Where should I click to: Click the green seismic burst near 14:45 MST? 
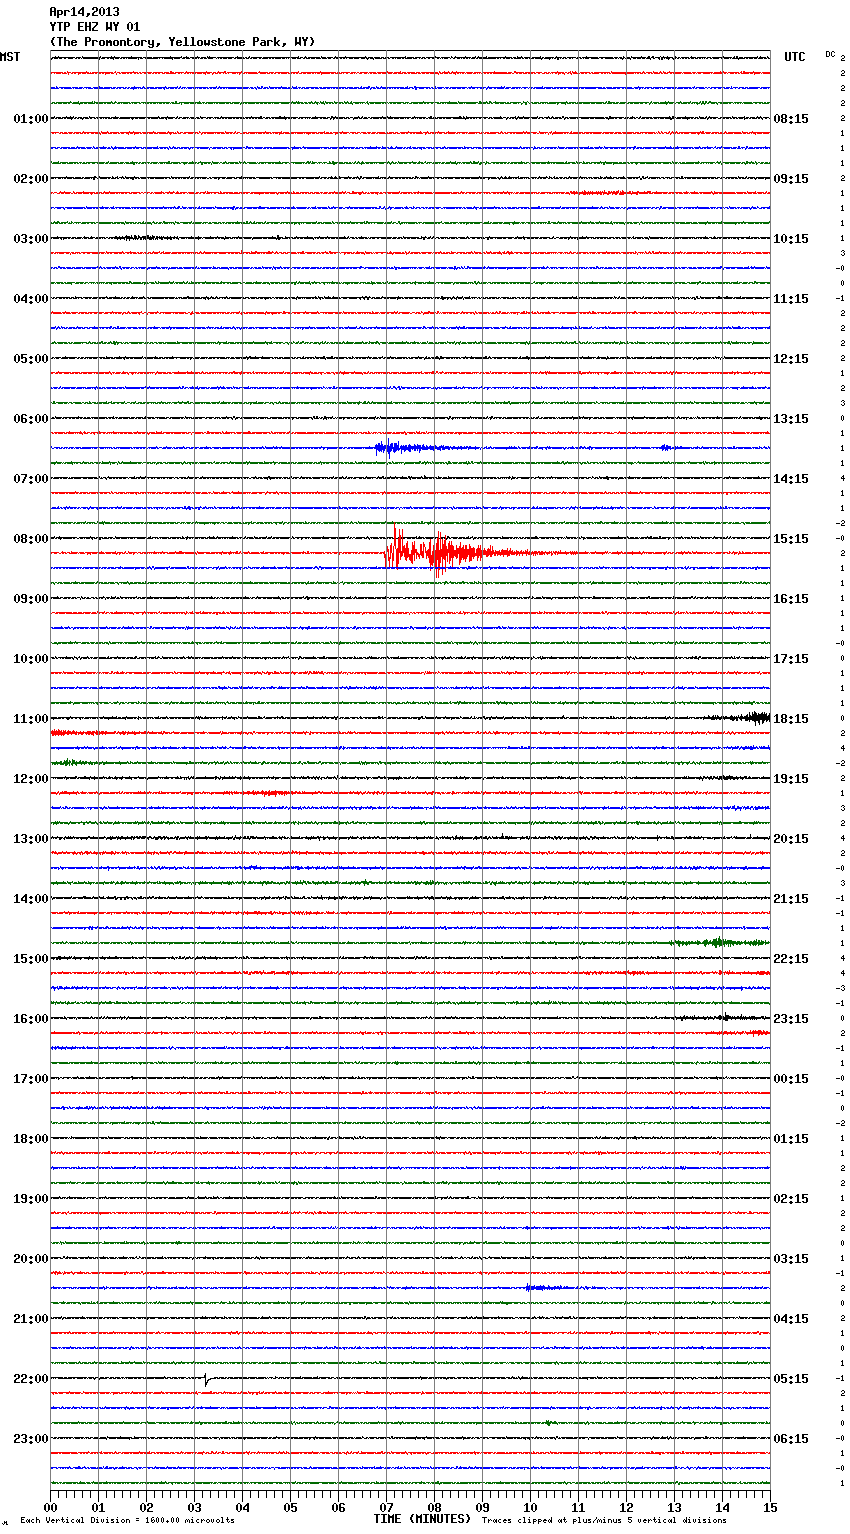(x=720, y=942)
